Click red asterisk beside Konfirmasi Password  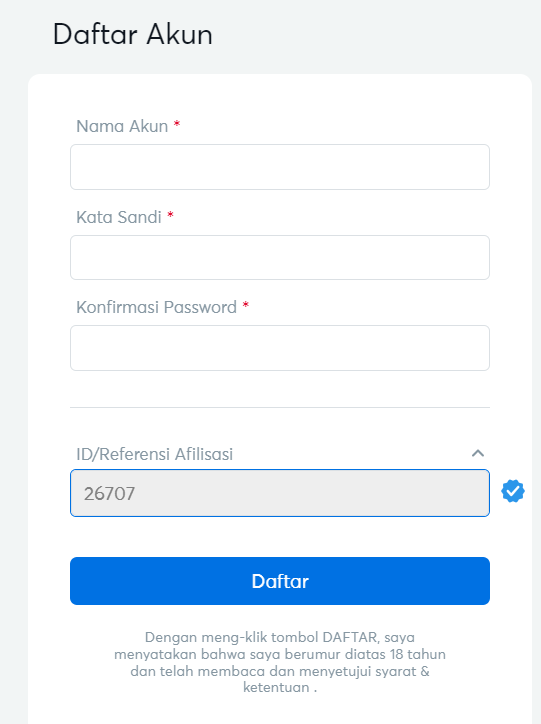(x=246, y=305)
